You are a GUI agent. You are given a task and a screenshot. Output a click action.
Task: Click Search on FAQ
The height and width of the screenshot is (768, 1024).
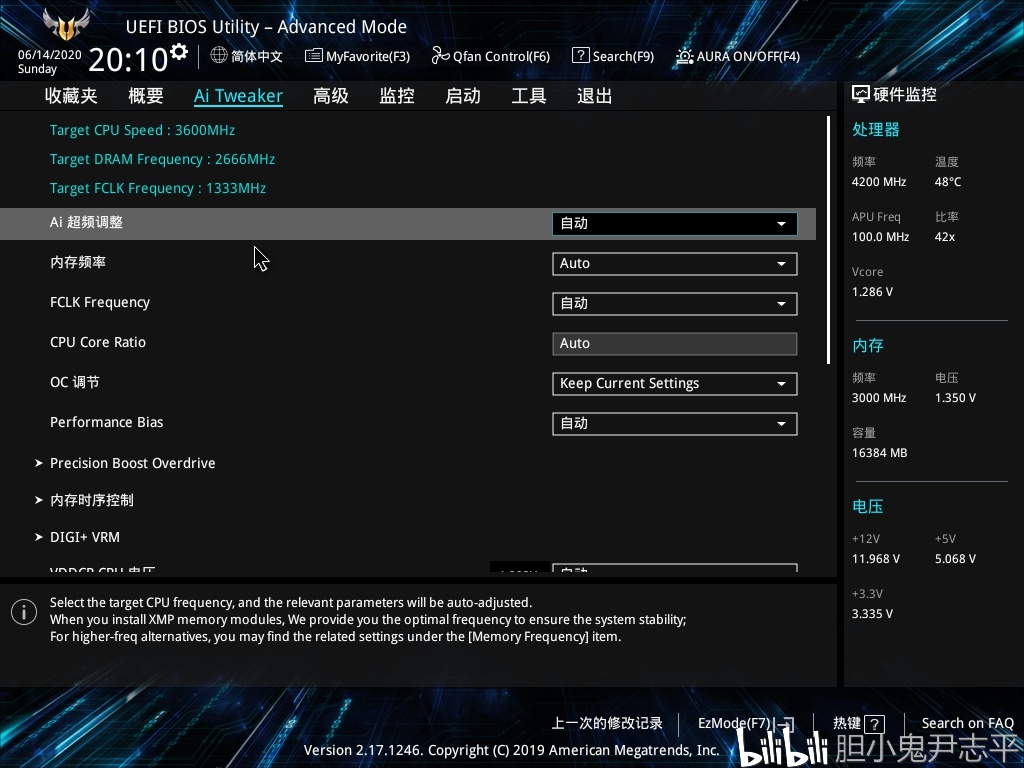point(967,723)
